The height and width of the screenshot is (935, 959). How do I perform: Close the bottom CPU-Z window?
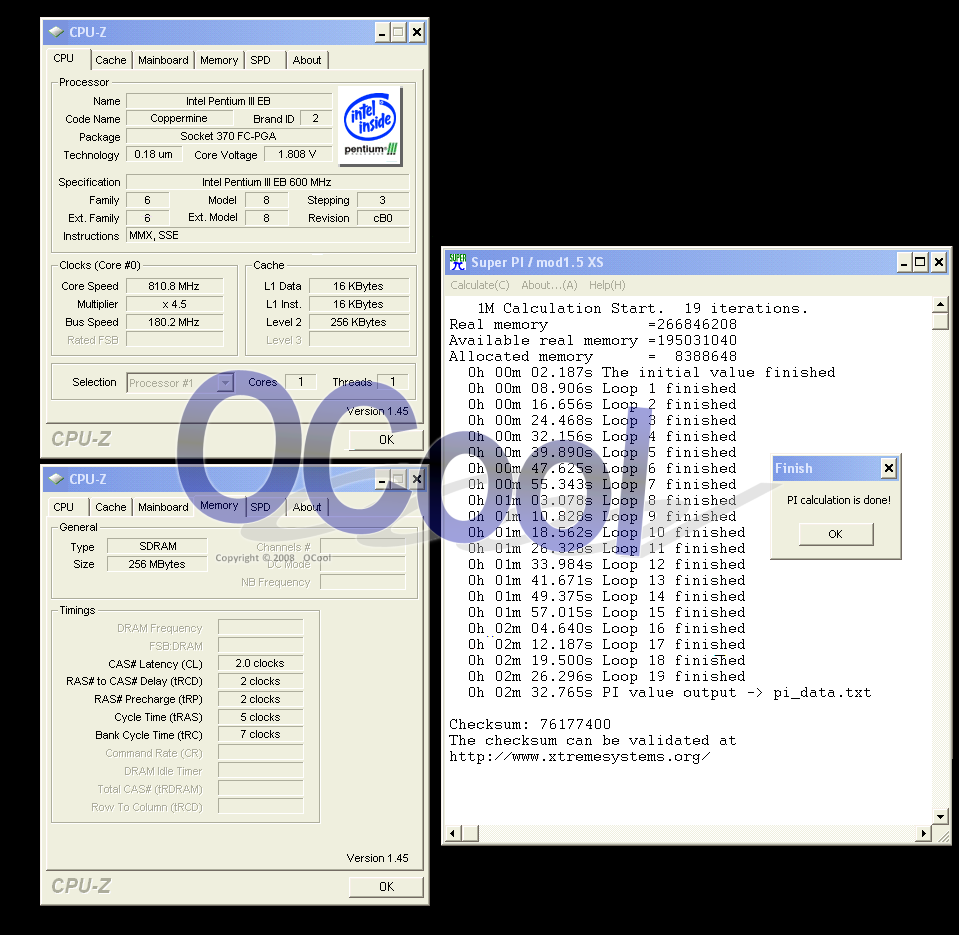[417, 479]
